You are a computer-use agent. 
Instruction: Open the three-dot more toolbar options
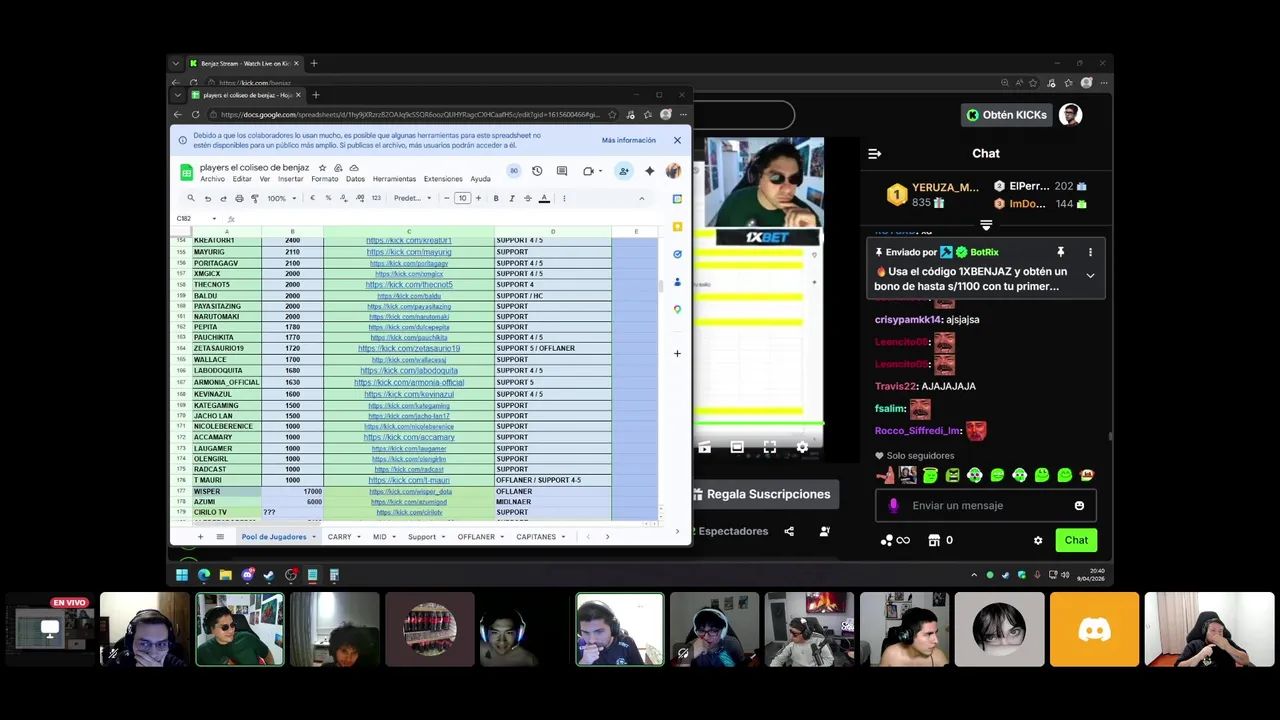click(x=564, y=198)
